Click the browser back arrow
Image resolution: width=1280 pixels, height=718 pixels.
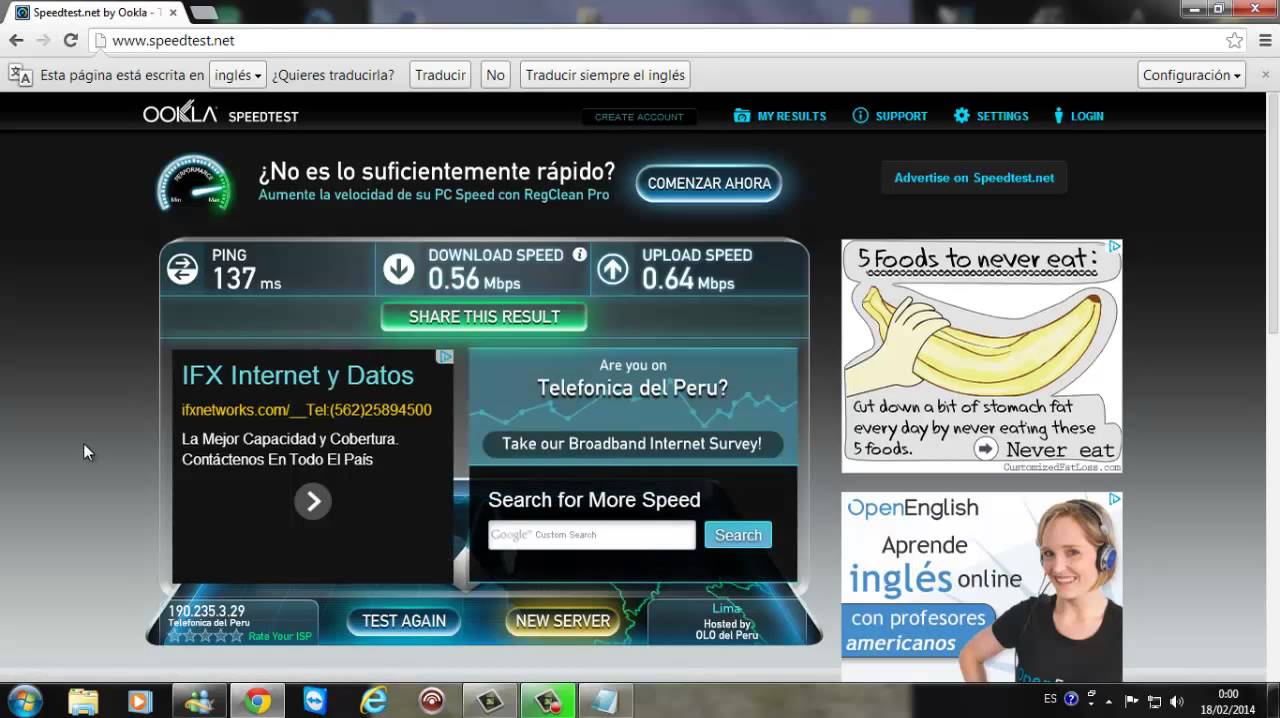tap(16, 40)
